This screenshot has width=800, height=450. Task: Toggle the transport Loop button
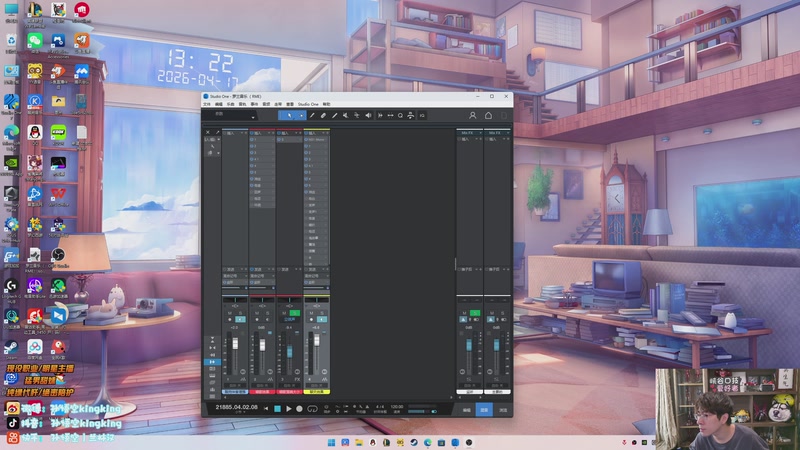click(x=312, y=409)
